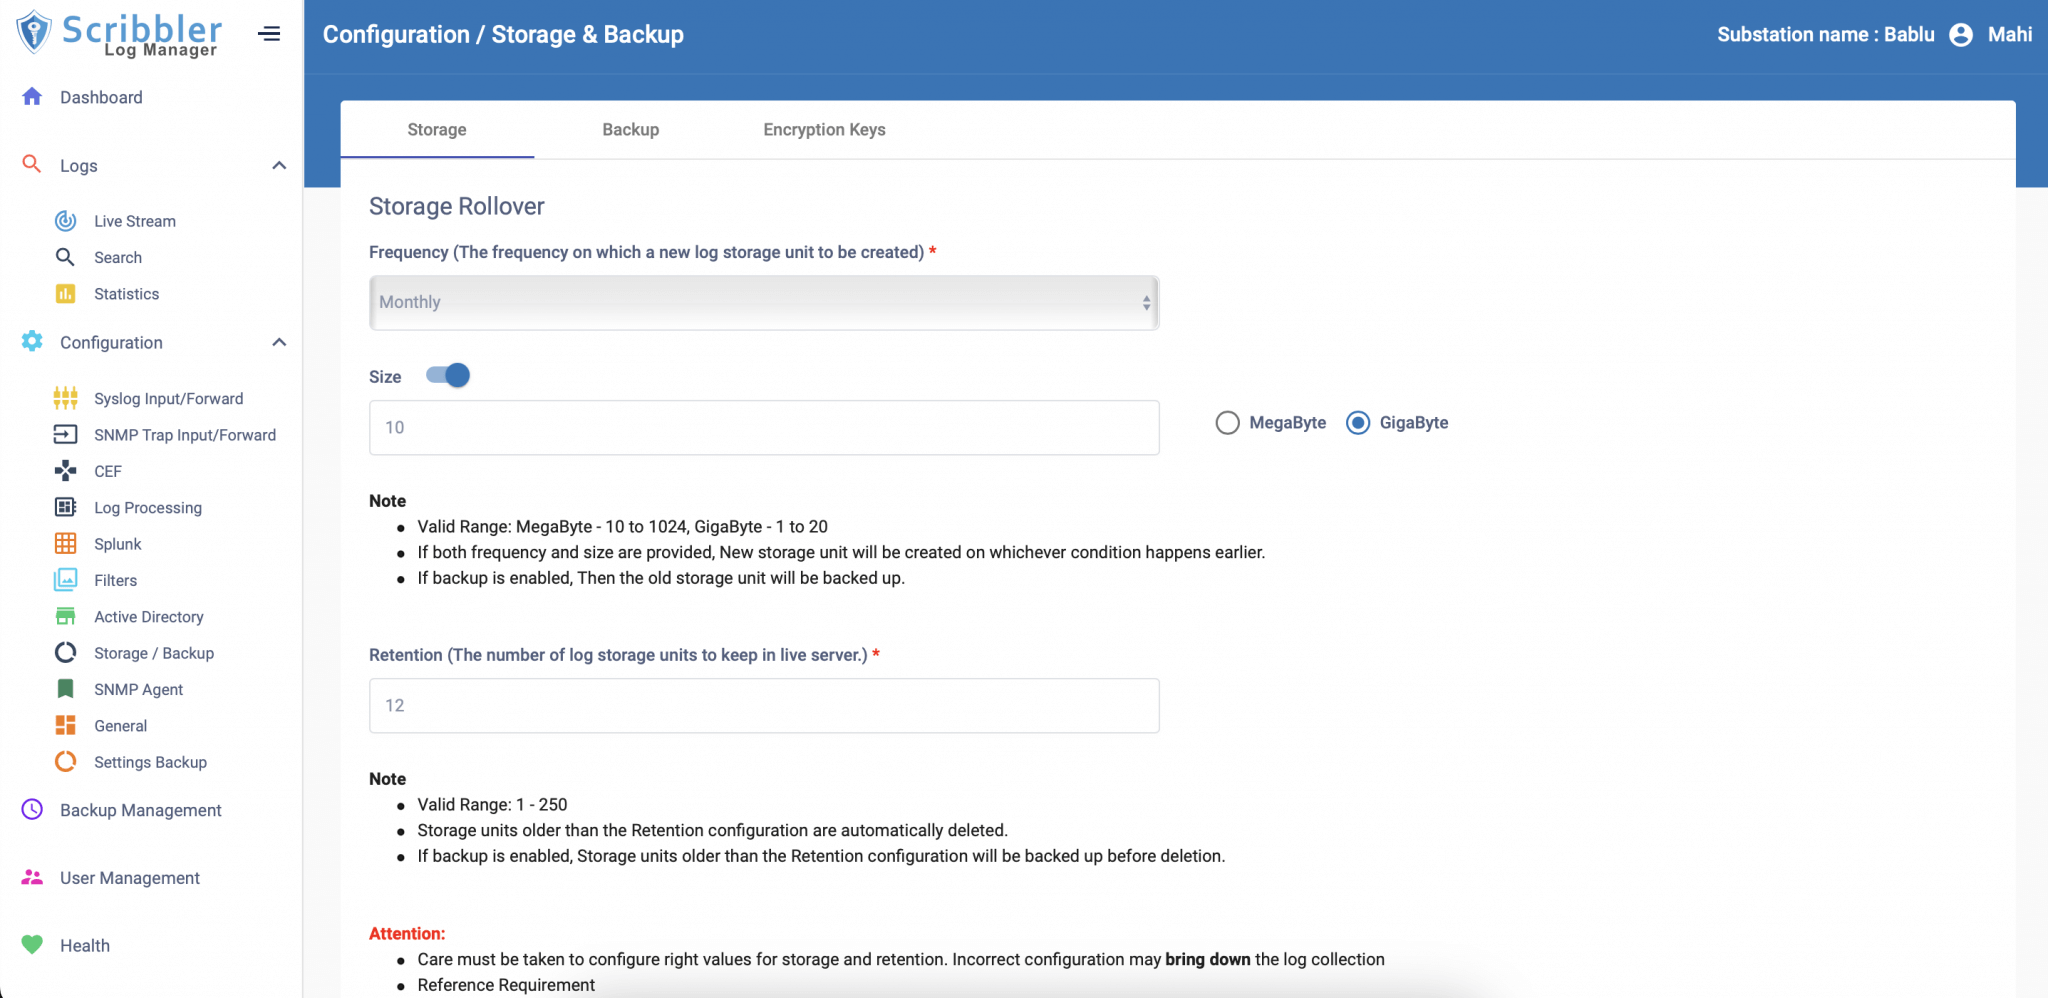Image resolution: width=2048 pixels, height=998 pixels.
Task: Click the user profile avatar icon
Action: tap(1961, 35)
